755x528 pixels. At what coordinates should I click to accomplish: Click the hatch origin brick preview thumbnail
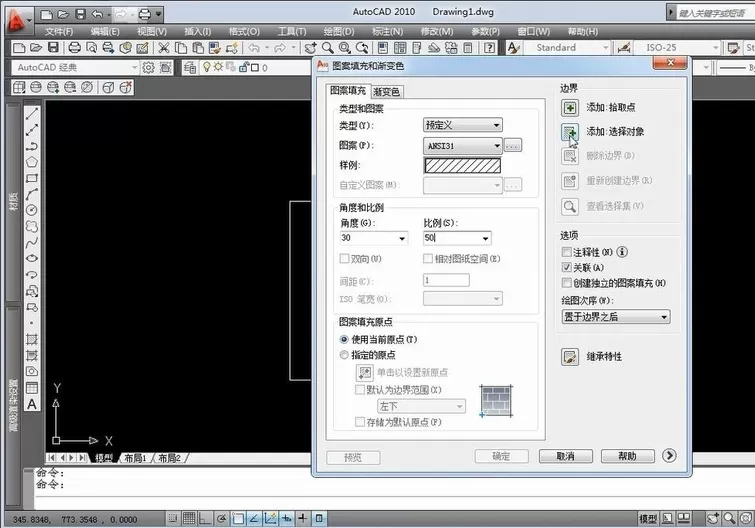point(496,400)
